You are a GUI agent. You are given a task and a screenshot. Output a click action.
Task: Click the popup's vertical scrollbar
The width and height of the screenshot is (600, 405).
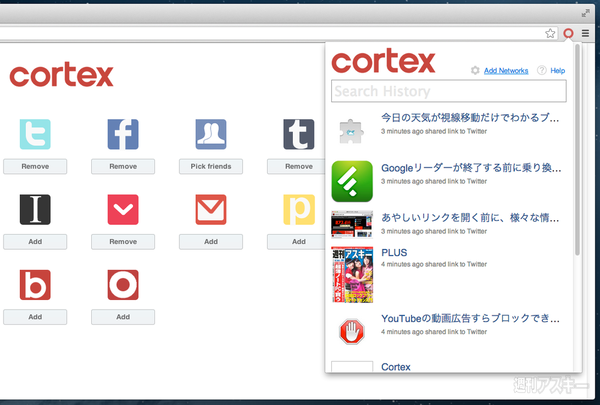coord(577,149)
